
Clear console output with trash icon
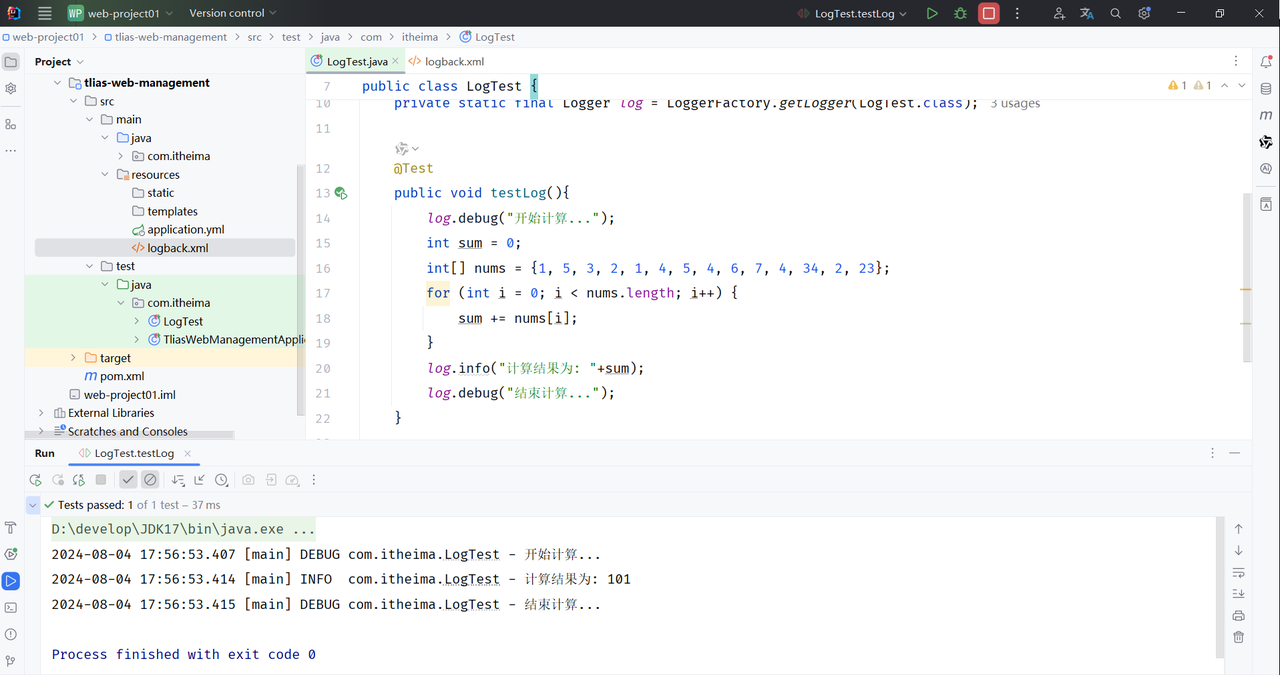[1238, 637]
